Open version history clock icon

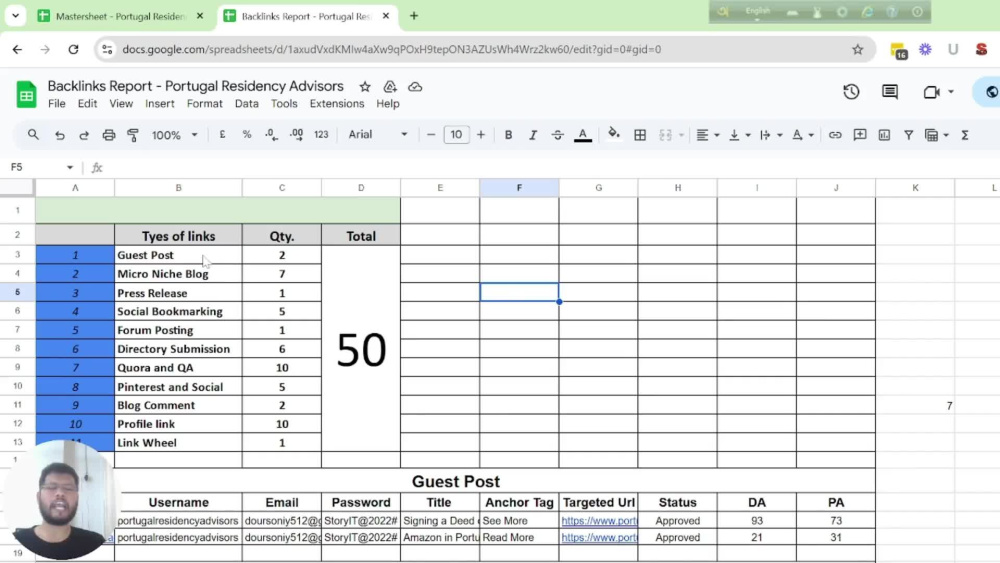coord(851,92)
